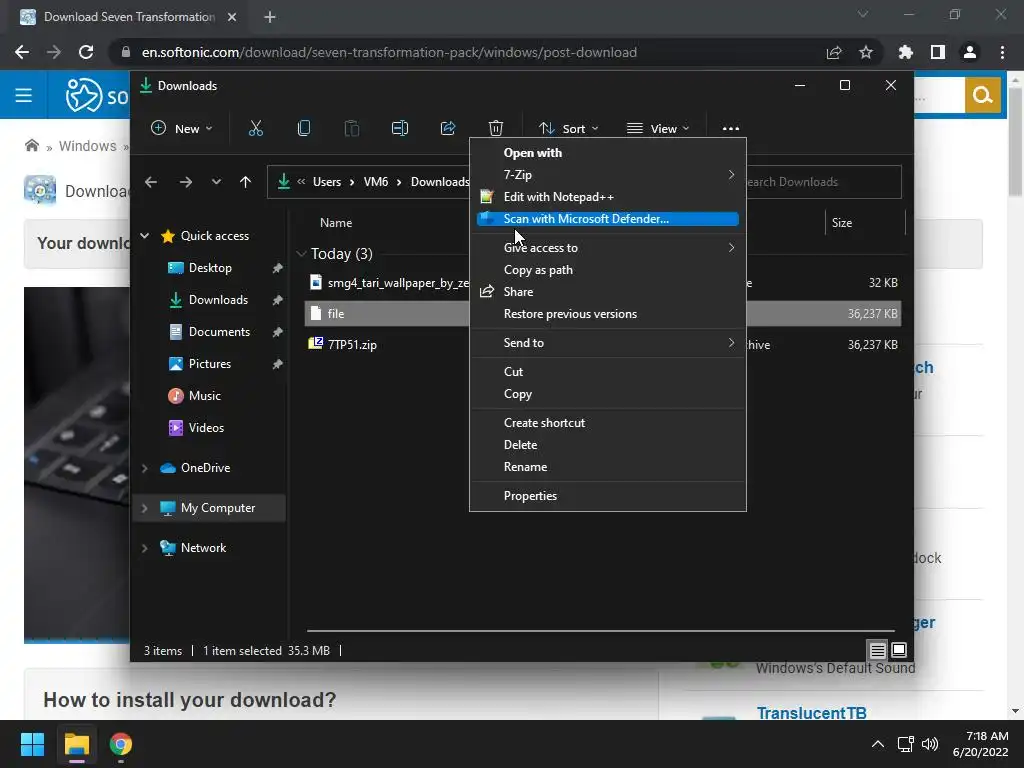Open the View dropdown
Image resolution: width=1024 pixels, height=768 pixels.
(658, 129)
